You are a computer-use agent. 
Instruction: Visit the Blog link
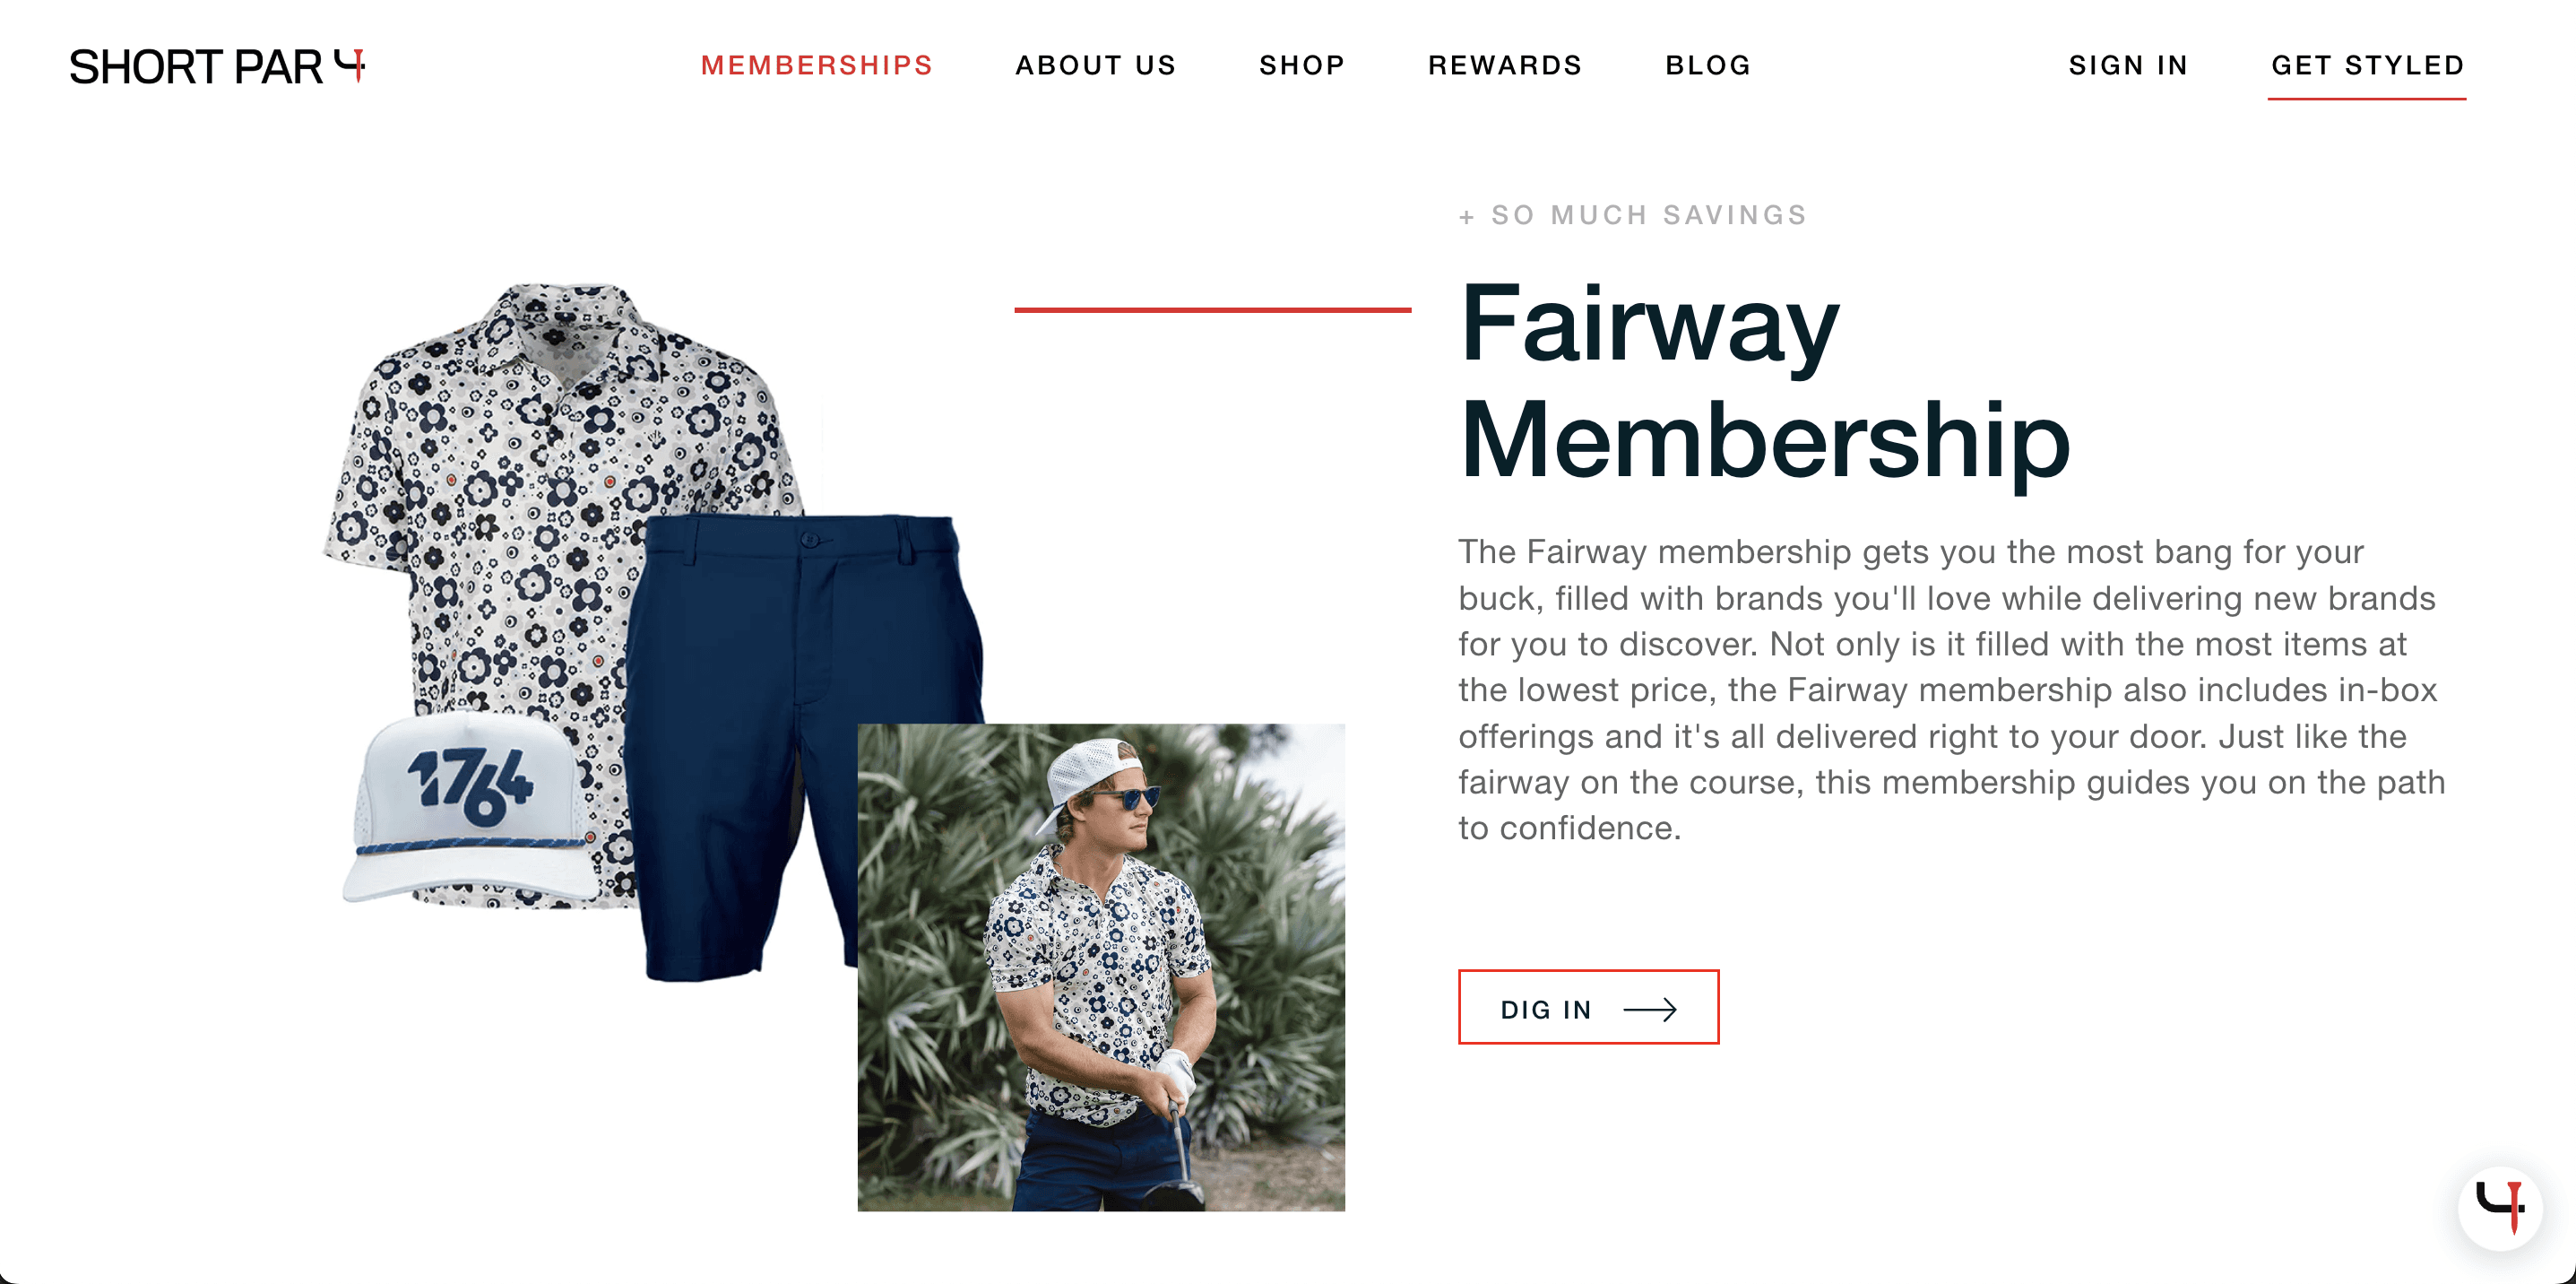[x=1707, y=65]
